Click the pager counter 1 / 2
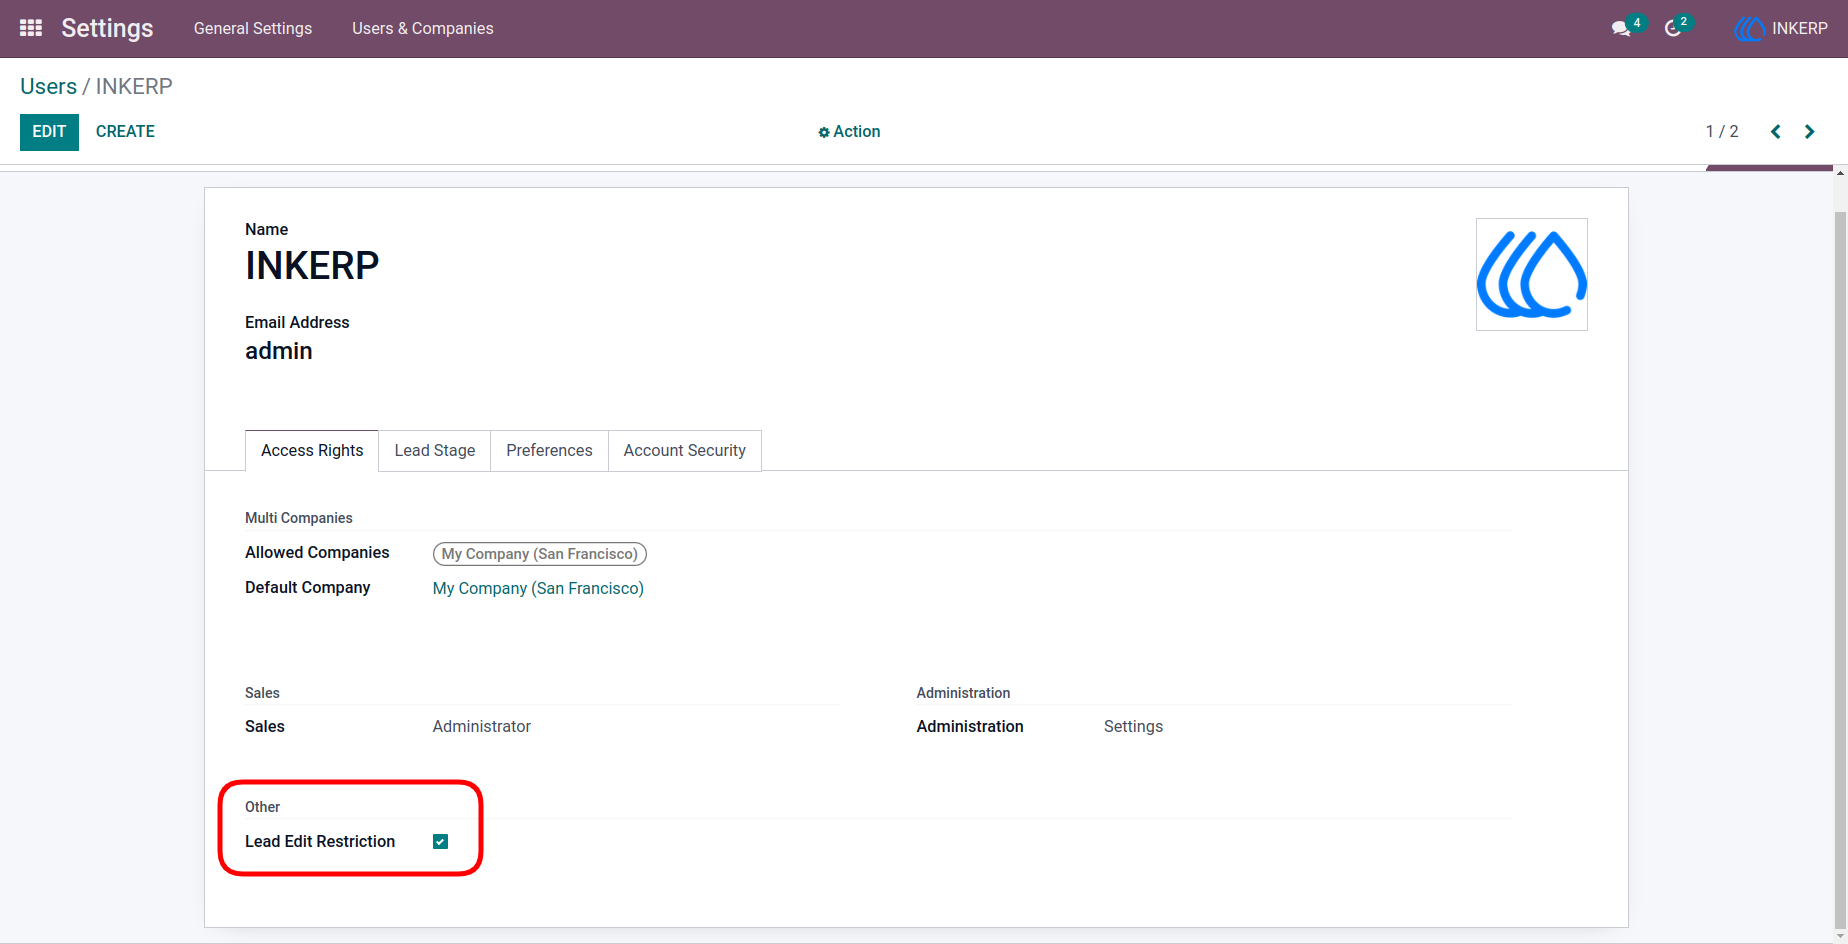The image size is (1848, 944). pyautogui.click(x=1722, y=132)
